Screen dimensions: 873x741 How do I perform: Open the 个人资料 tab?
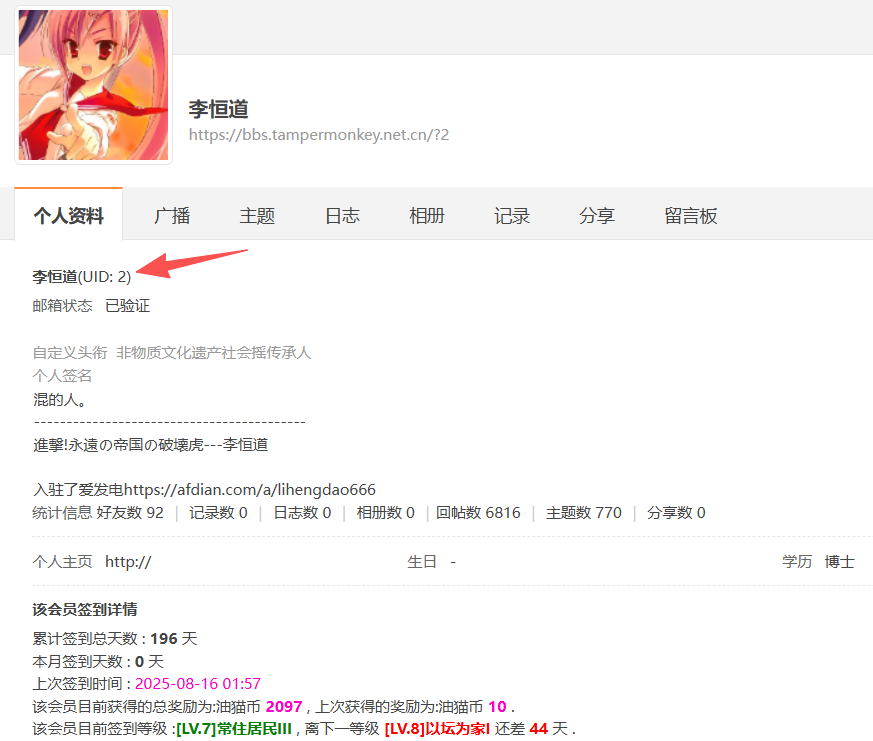point(68,215)
